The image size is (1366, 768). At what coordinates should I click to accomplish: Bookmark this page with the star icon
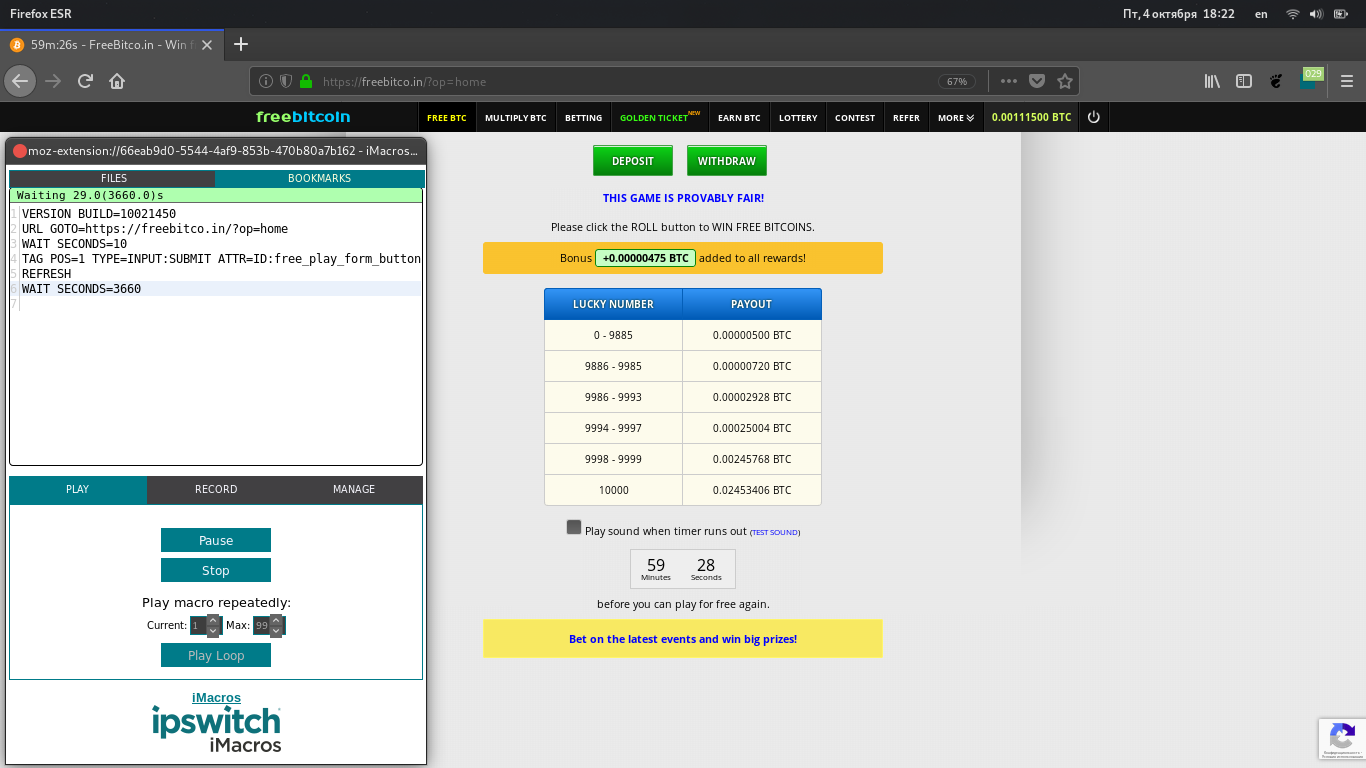(x=1065, y=81)
